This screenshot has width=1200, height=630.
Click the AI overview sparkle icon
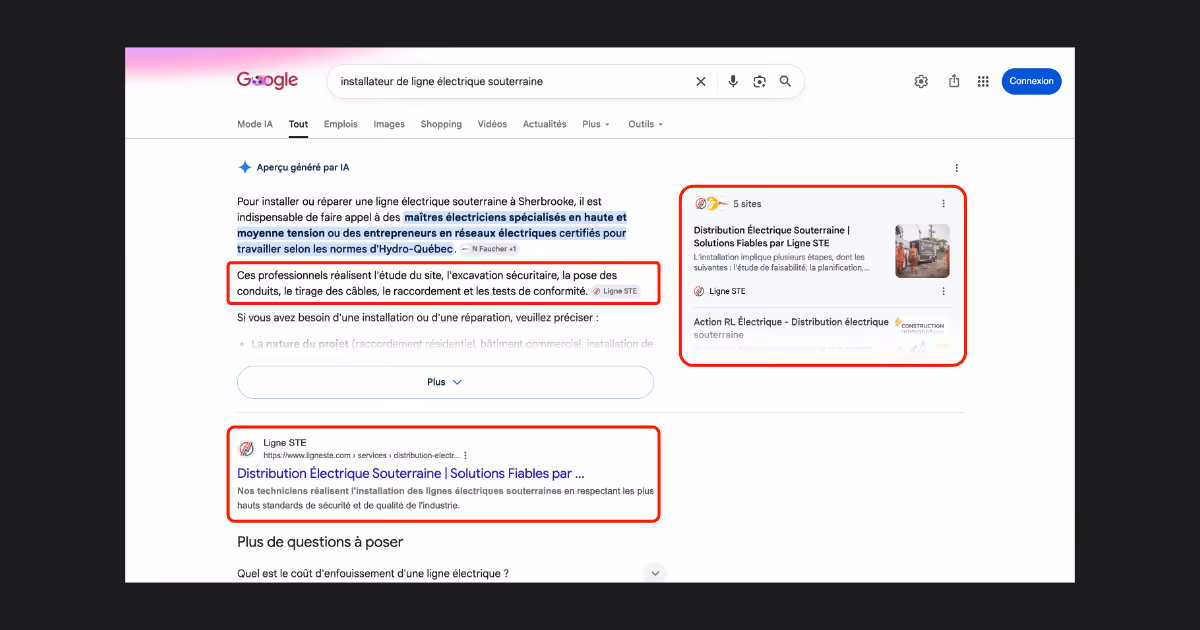pos(245,168)
